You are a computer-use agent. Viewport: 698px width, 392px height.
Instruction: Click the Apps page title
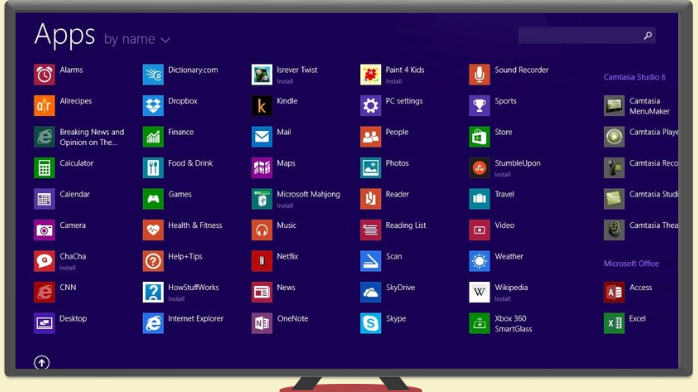tap(65, 35)
